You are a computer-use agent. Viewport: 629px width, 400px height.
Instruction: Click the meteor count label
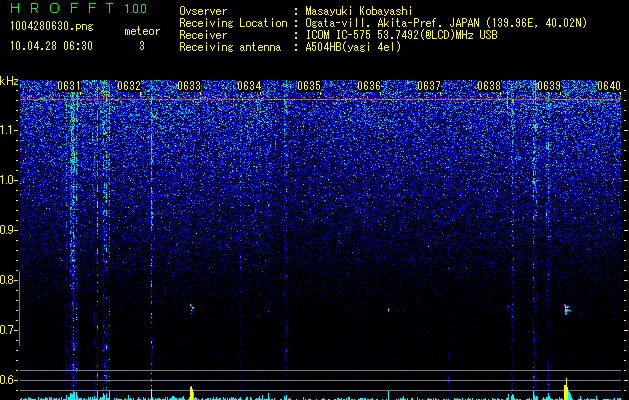142,31
